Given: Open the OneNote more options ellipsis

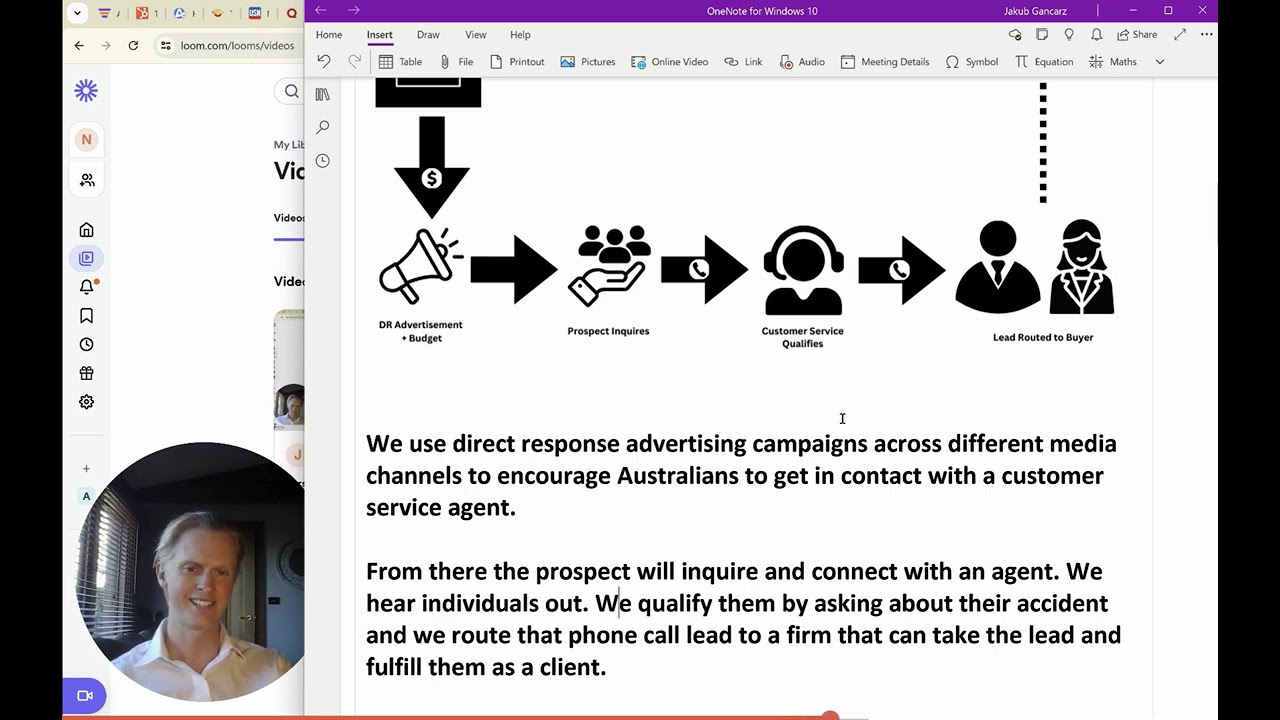Looking at the screenshot, I should pos(1206,34).
